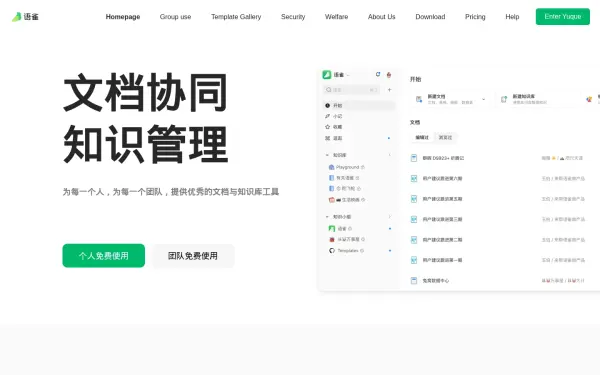The image size is (600, 375).
Task: Open the Help link
Action: [x=512, y=17]
